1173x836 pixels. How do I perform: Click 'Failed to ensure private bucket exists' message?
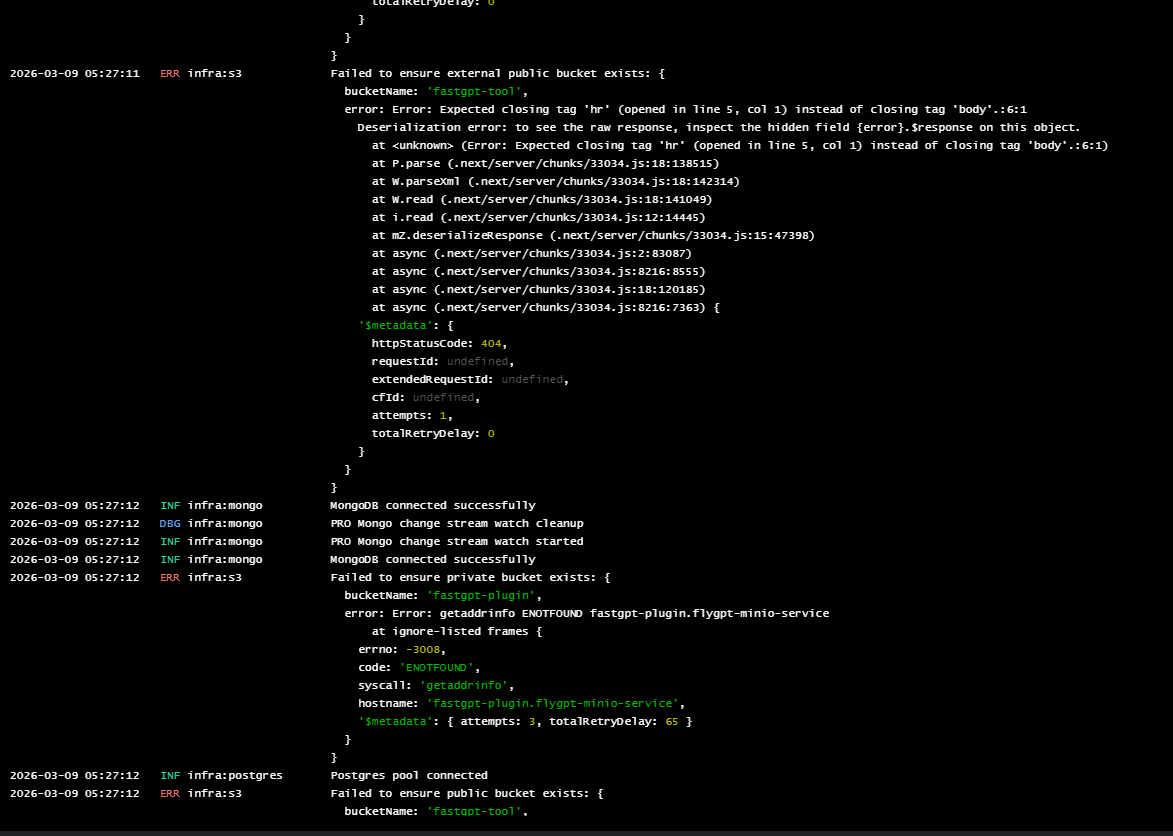pyautogui.click(x=470, y=577)
